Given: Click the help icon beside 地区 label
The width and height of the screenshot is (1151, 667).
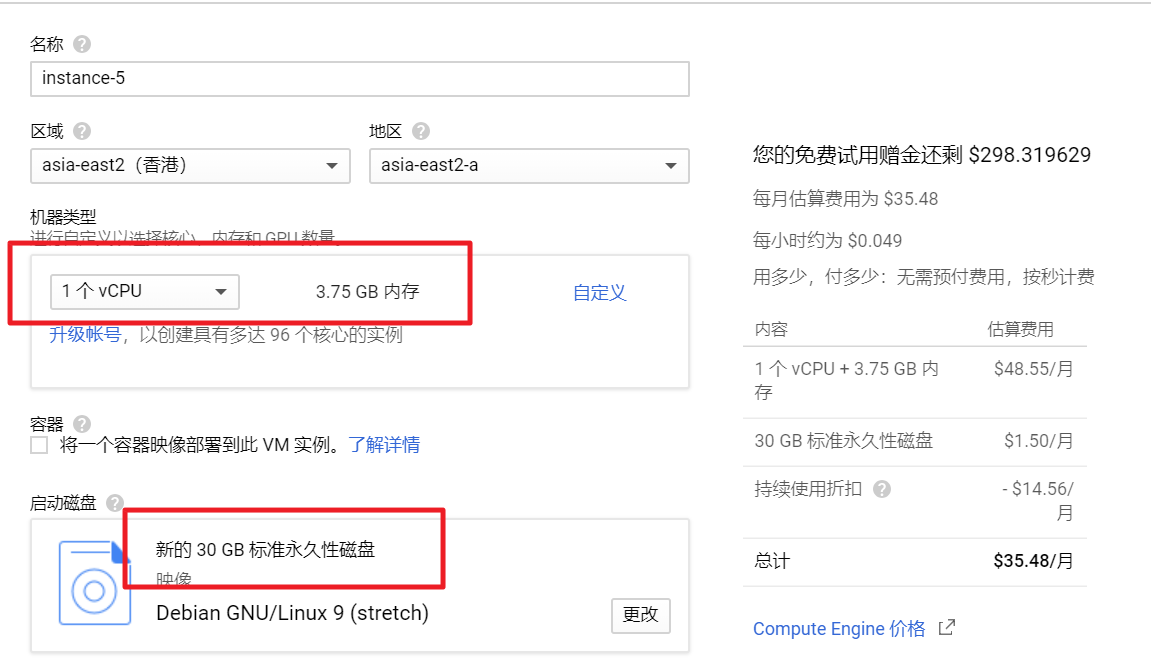Looking at the screenshot, I should pyautogui.click(x=421, y=131).
